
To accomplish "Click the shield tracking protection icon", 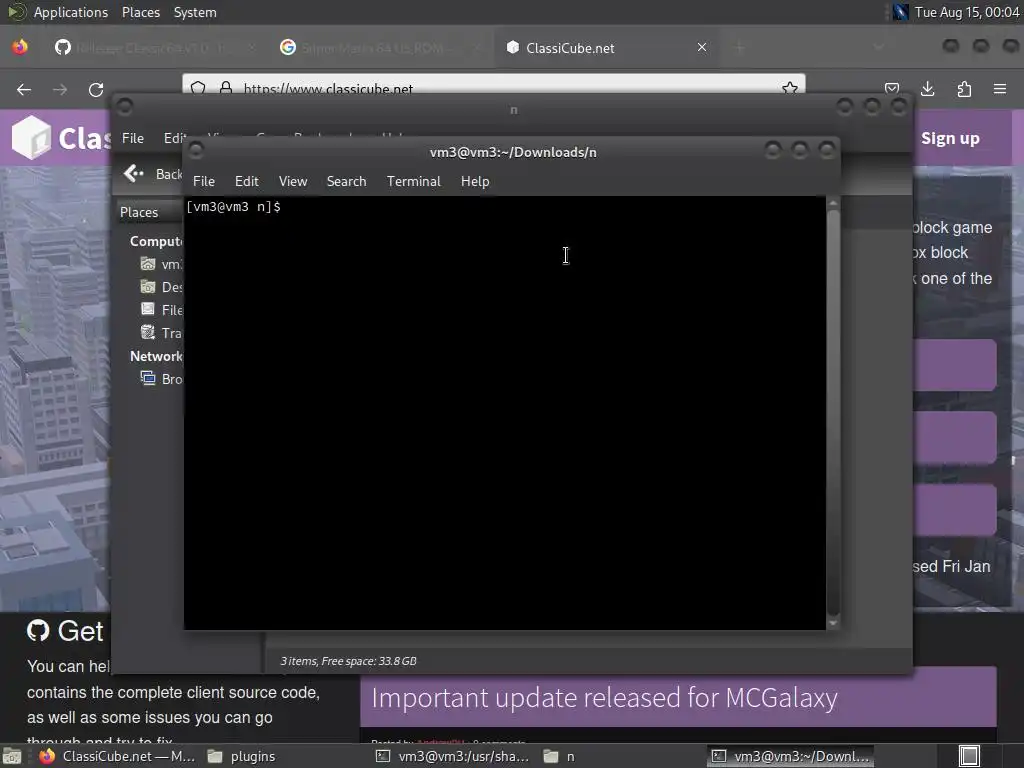I will tap(199, 88).
